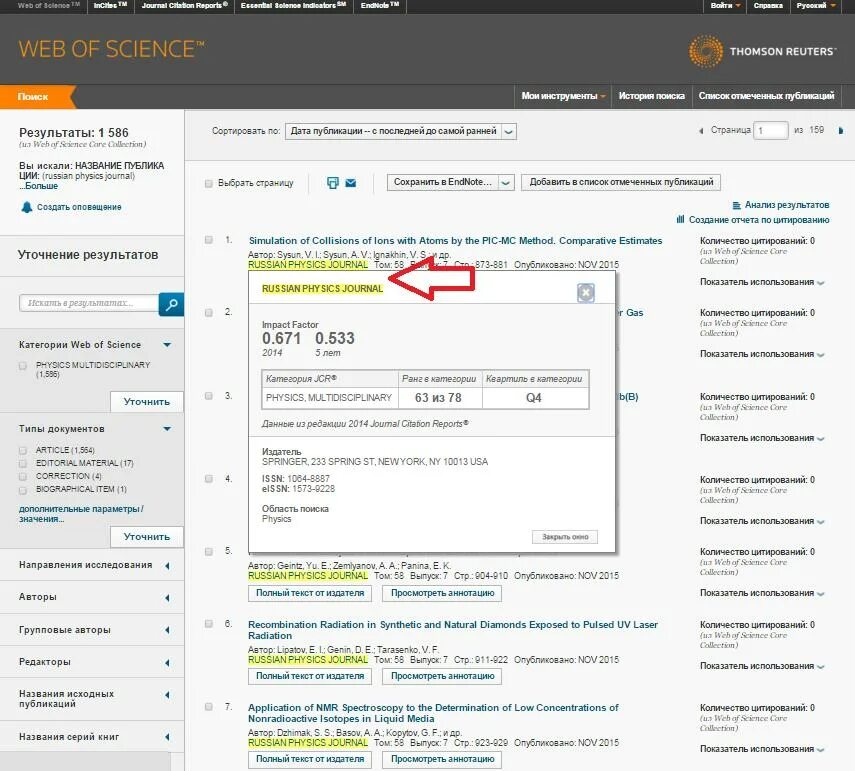
Task: Select checkbox for result 6
Action: click(x=208, y=624)
